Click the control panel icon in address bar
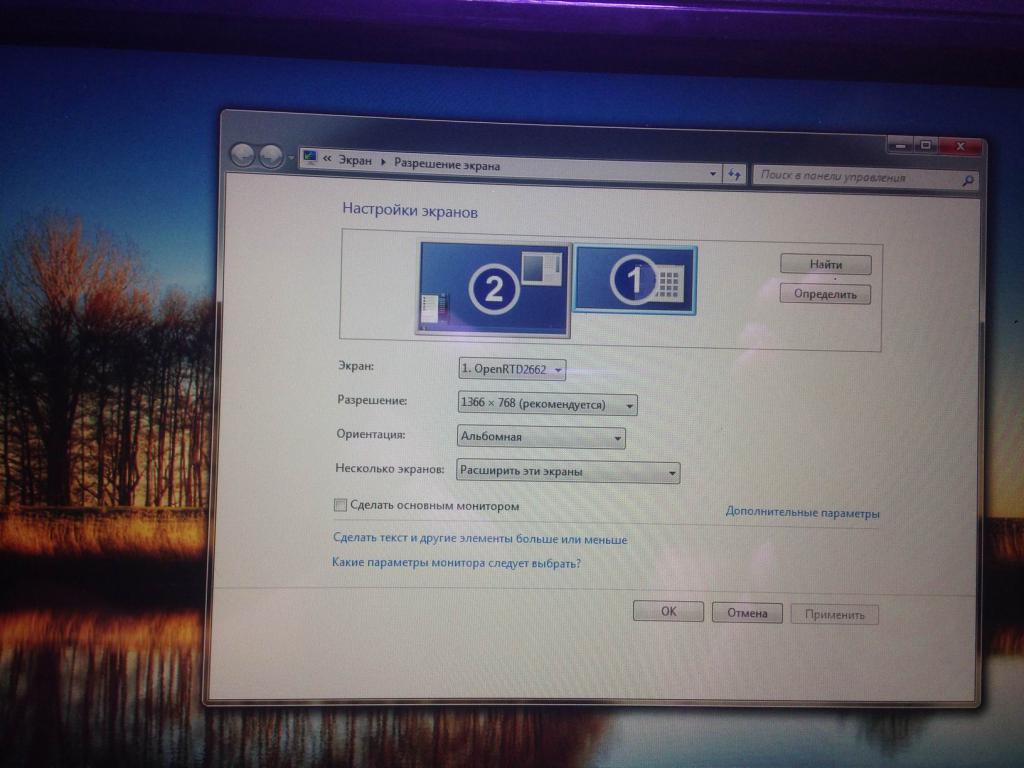The image size is (1024, 768). (310, 158)
